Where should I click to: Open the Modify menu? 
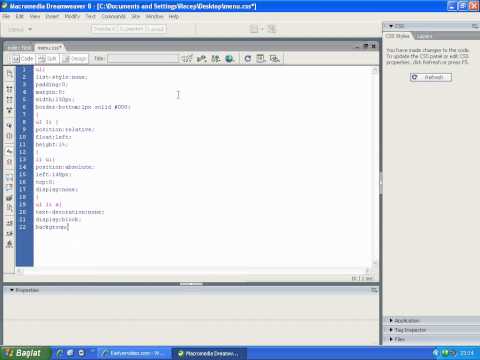click(72, 16)
